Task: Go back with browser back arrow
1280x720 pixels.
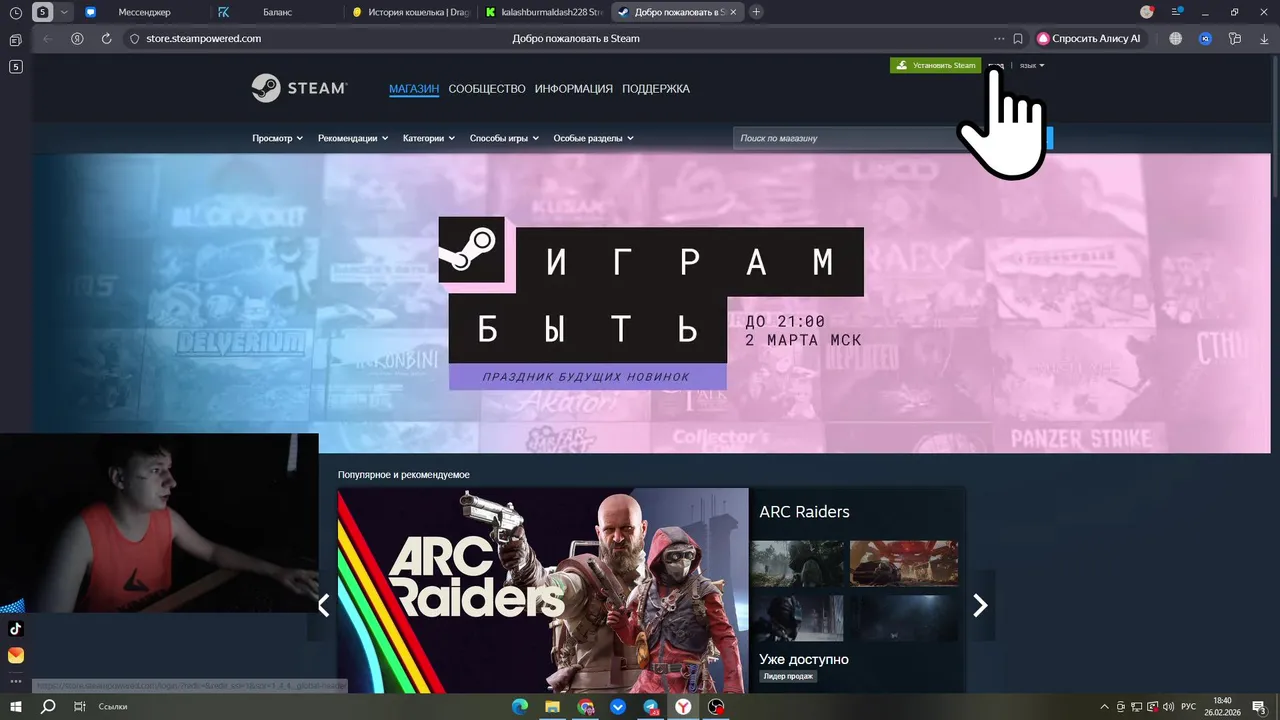Action: [x=47, y=38]
